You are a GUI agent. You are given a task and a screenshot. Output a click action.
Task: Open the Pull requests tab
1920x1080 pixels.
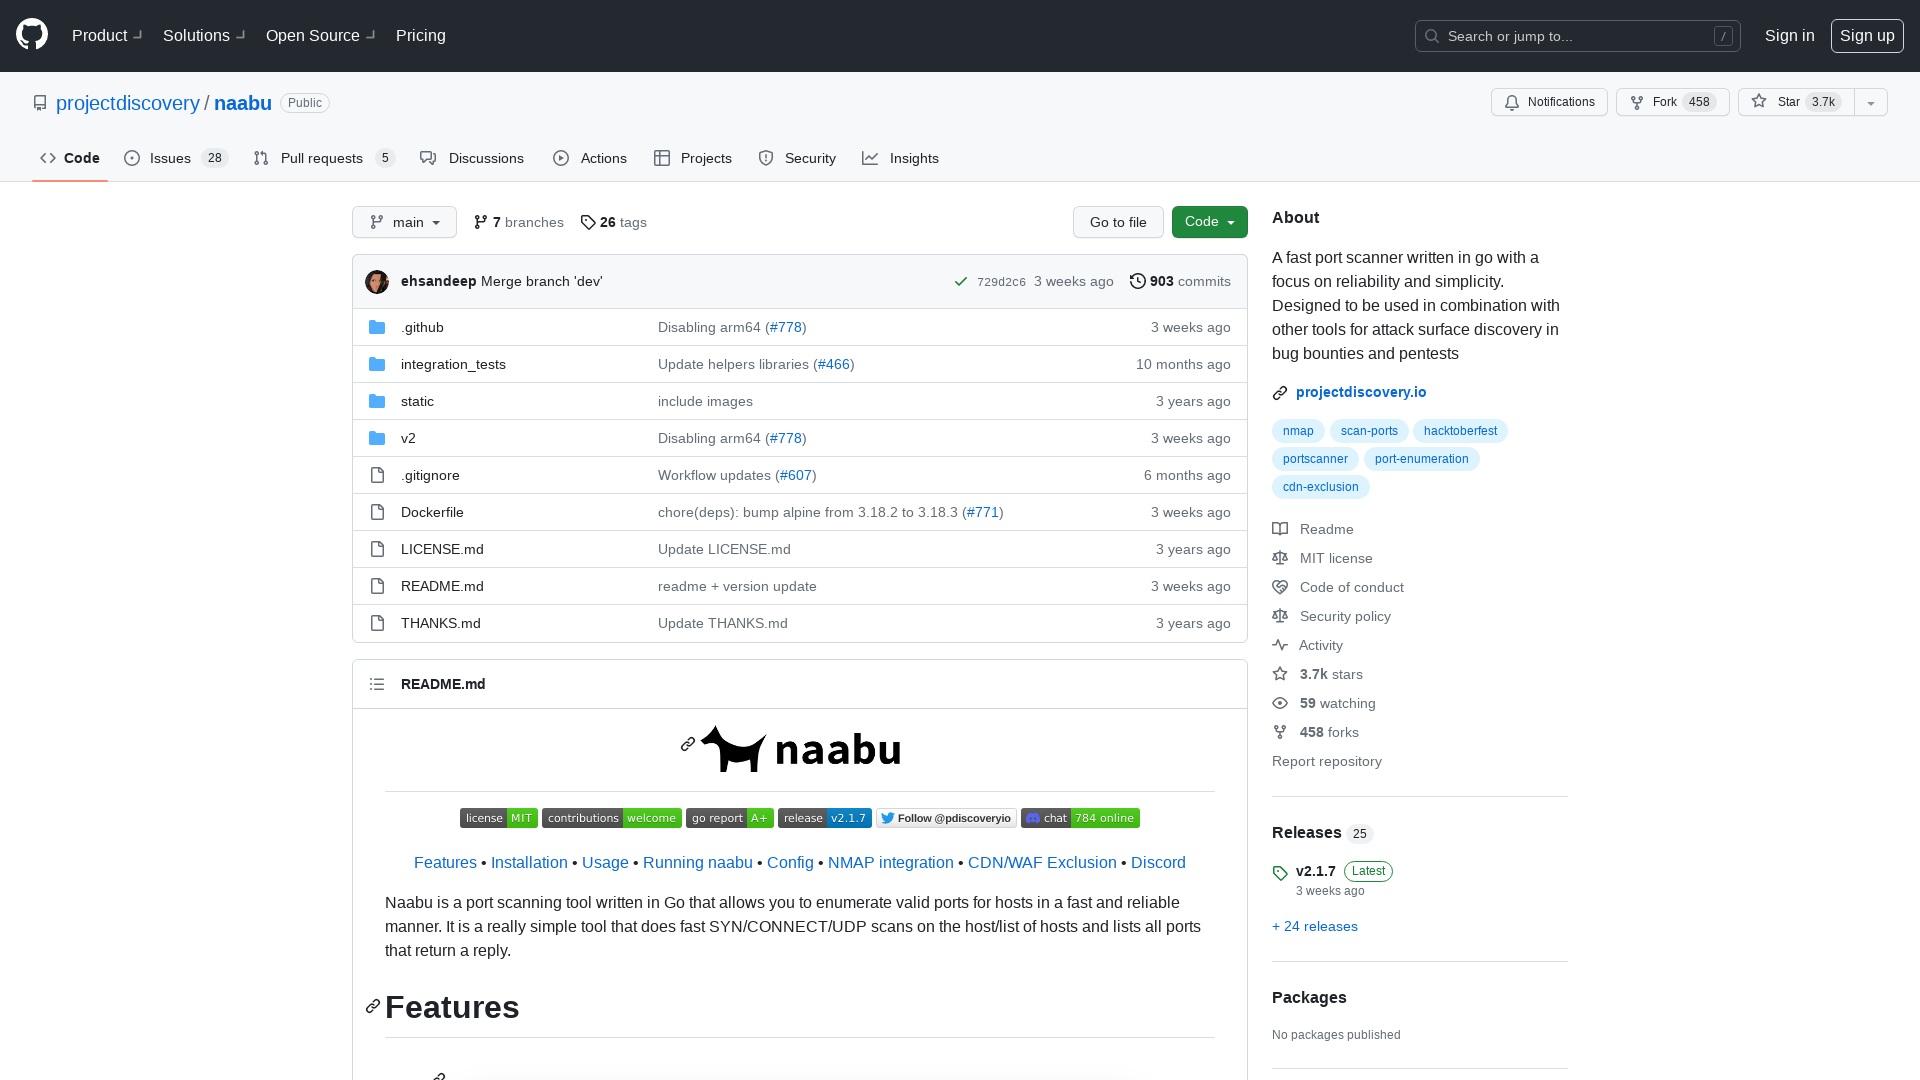point(323,158)
